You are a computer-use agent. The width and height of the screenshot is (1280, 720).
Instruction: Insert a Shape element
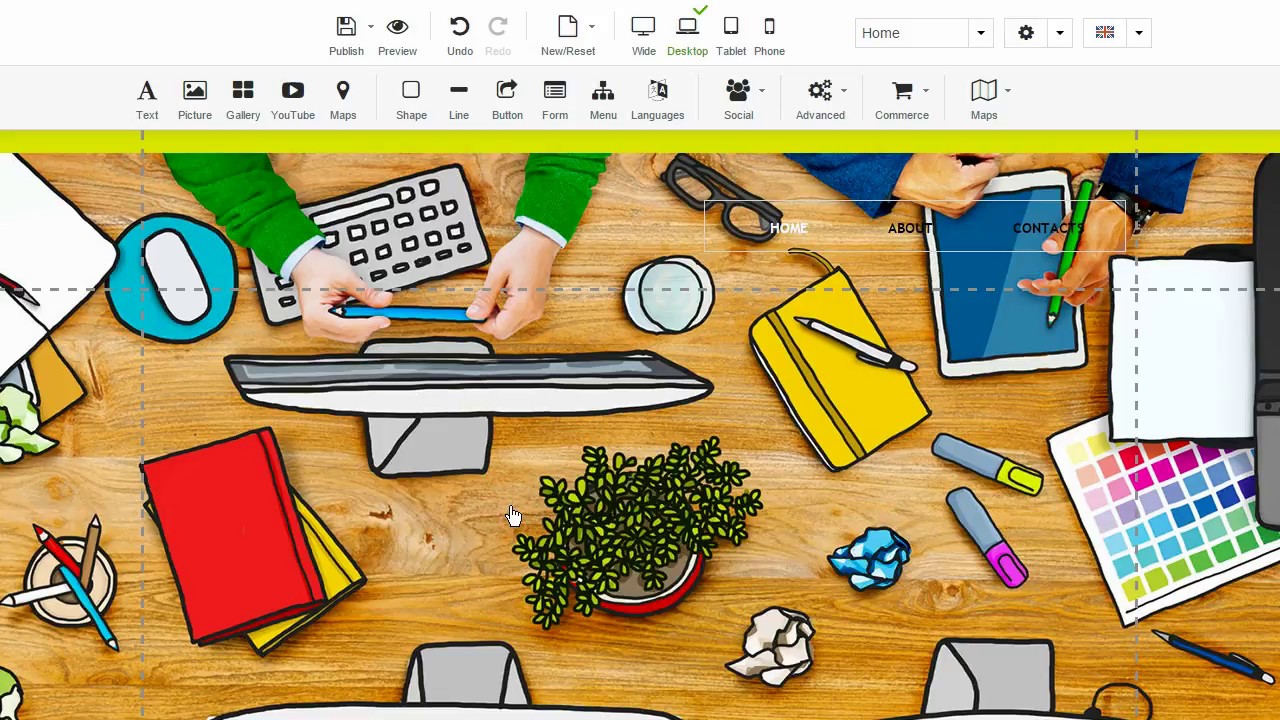point(411,100)
